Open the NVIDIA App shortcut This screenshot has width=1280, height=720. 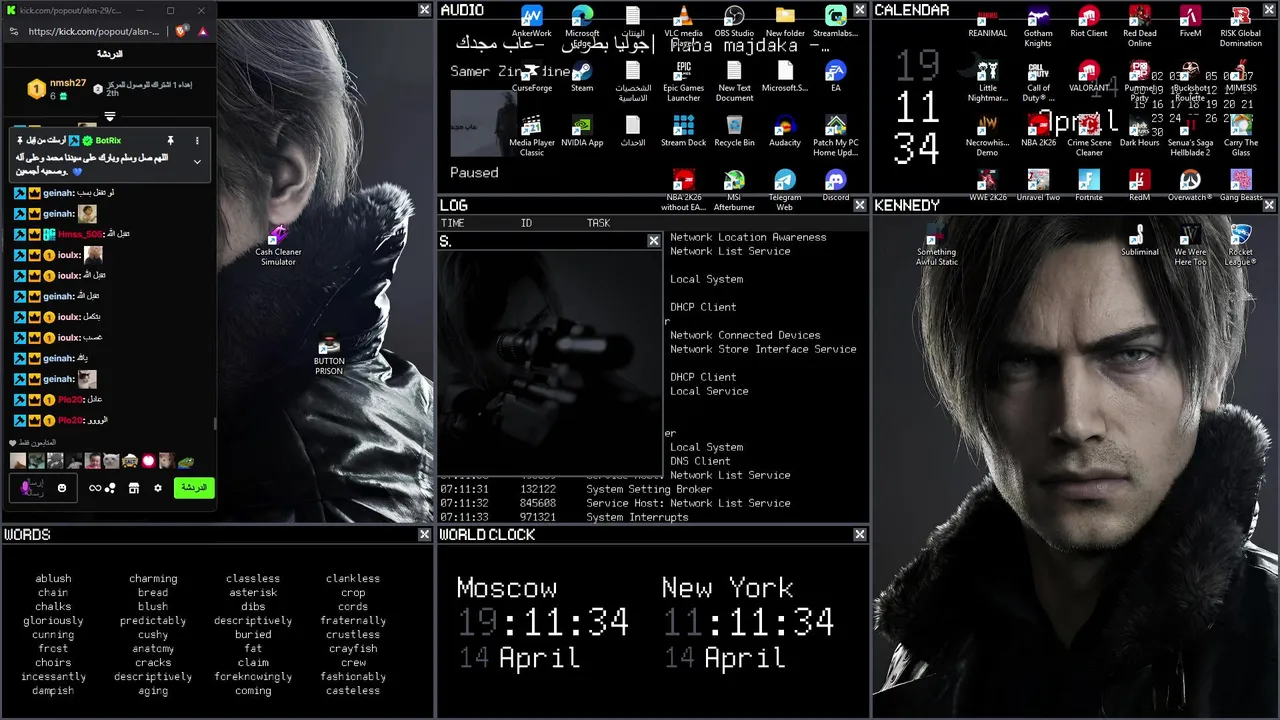pos(582,131)
